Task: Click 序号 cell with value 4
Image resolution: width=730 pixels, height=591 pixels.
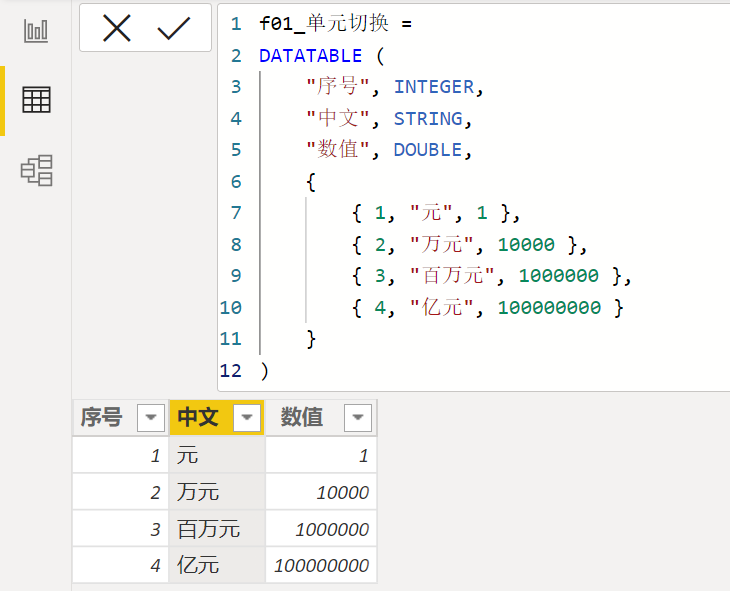Action: 120,565
